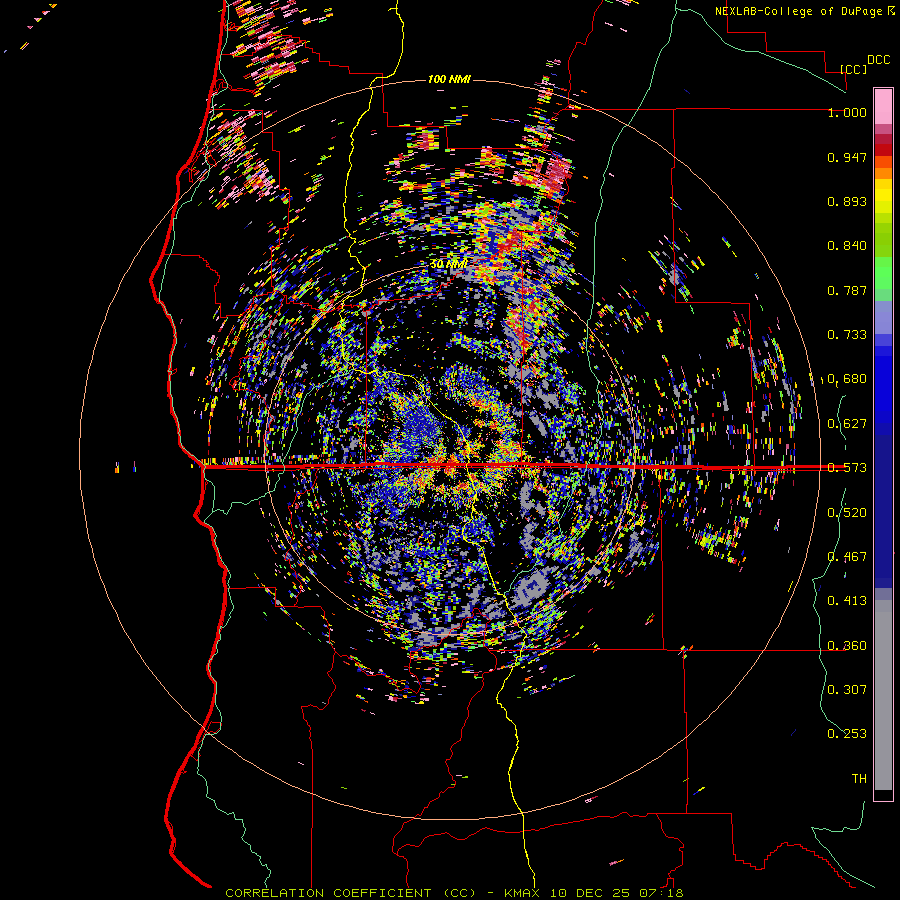Click the DCC label above the color bar
The image size is (900, 900).
click(879, 60)
